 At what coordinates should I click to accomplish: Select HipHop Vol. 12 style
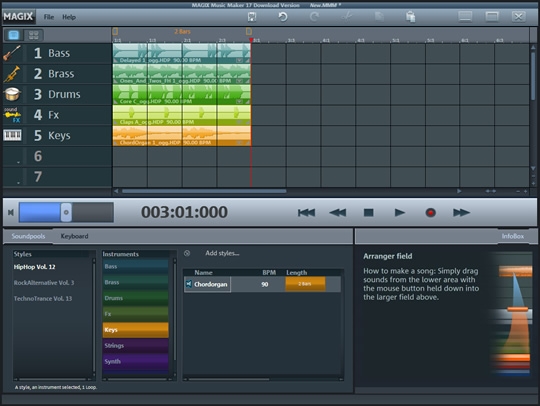click(34, 267)
